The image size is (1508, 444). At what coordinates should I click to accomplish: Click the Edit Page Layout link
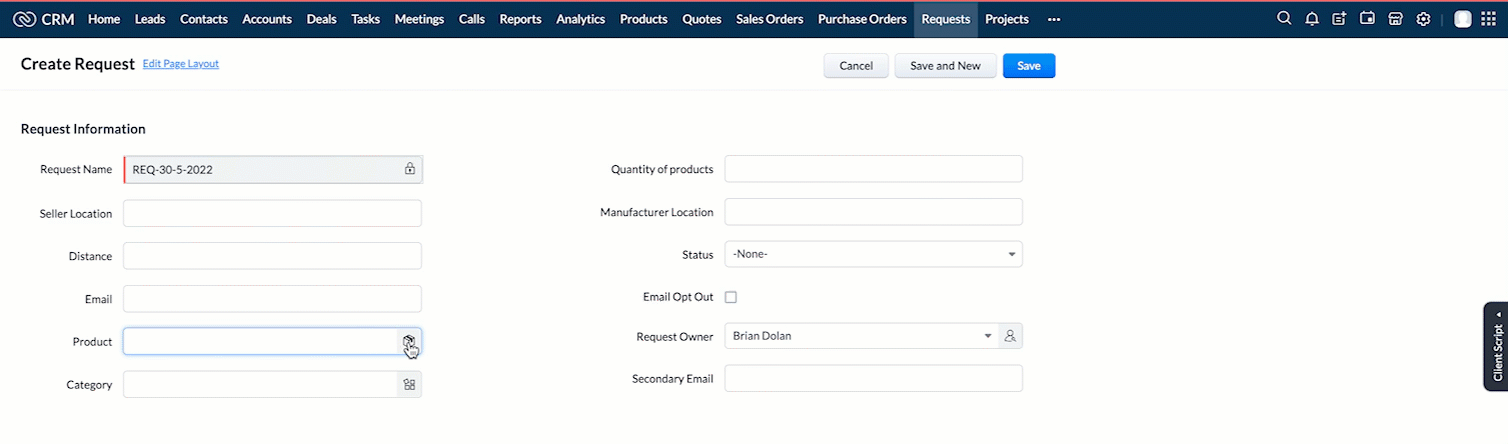[181, 64]
